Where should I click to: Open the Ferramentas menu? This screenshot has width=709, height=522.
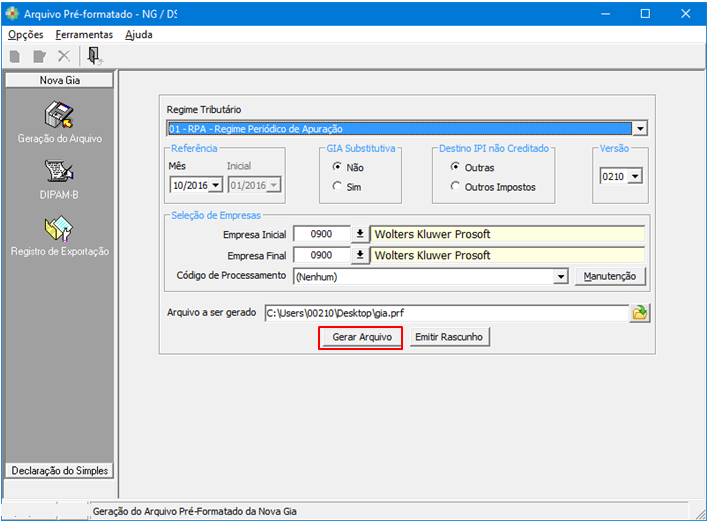84,34
